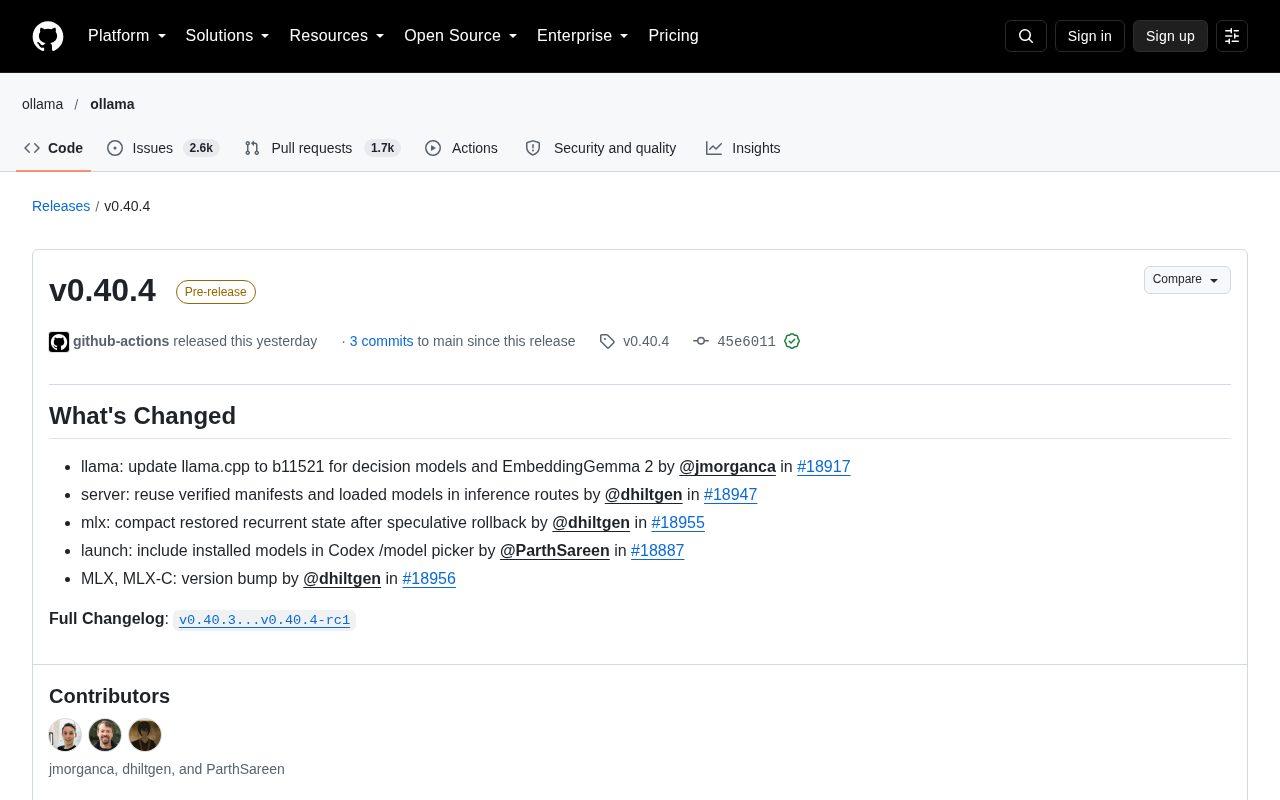Open the 3 commits link
Viewport: 1280px width, 800px height.
pos(381,341)
